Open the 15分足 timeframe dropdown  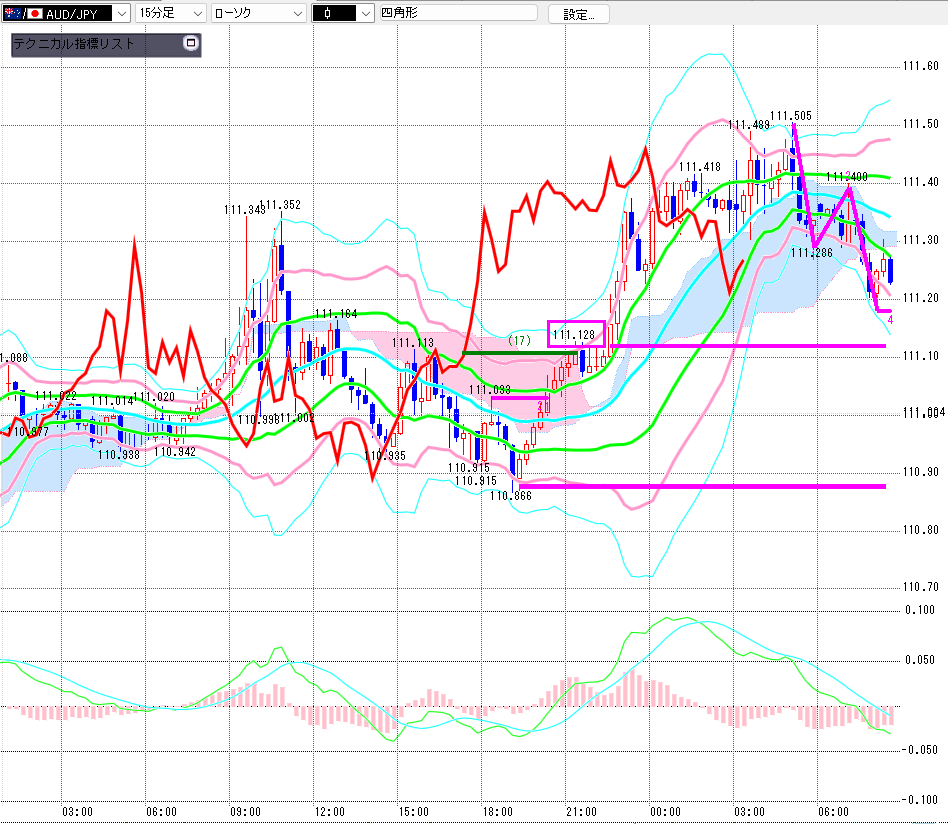tap(170, 13)
